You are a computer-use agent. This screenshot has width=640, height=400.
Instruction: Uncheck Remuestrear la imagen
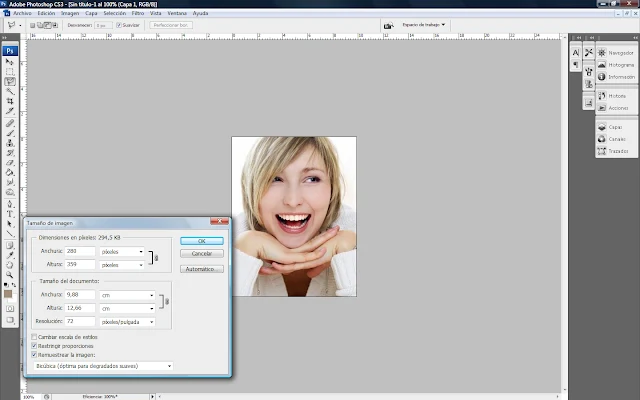tap(34, 355)
